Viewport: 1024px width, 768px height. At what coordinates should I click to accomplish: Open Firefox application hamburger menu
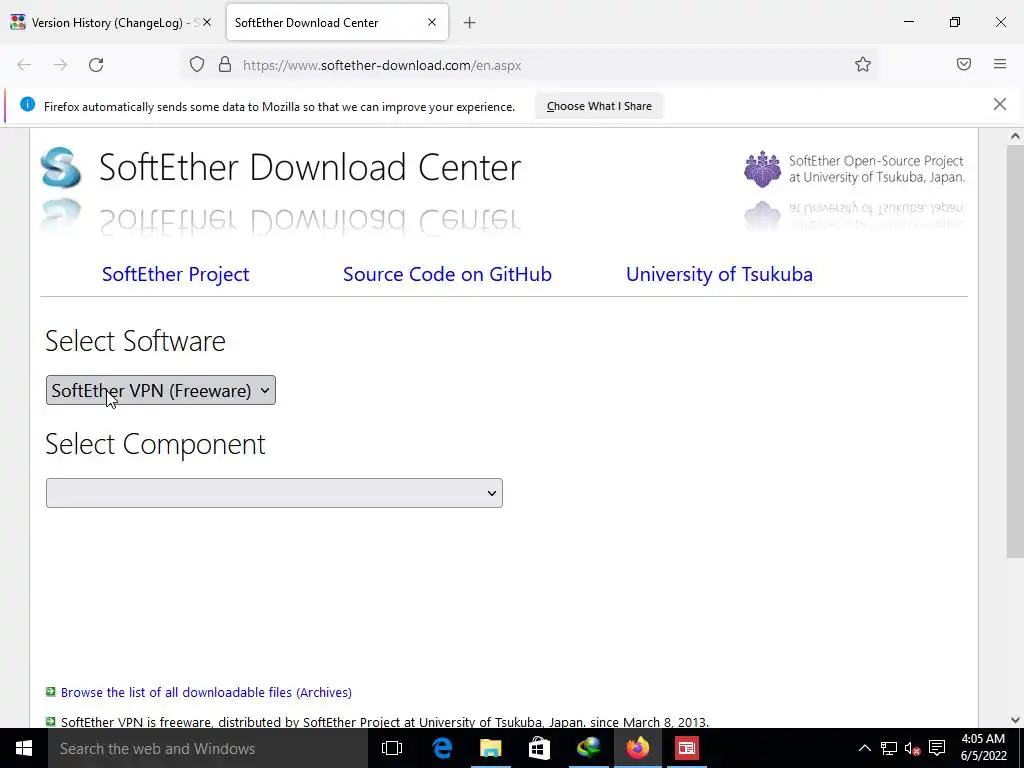click(1000, 64)
